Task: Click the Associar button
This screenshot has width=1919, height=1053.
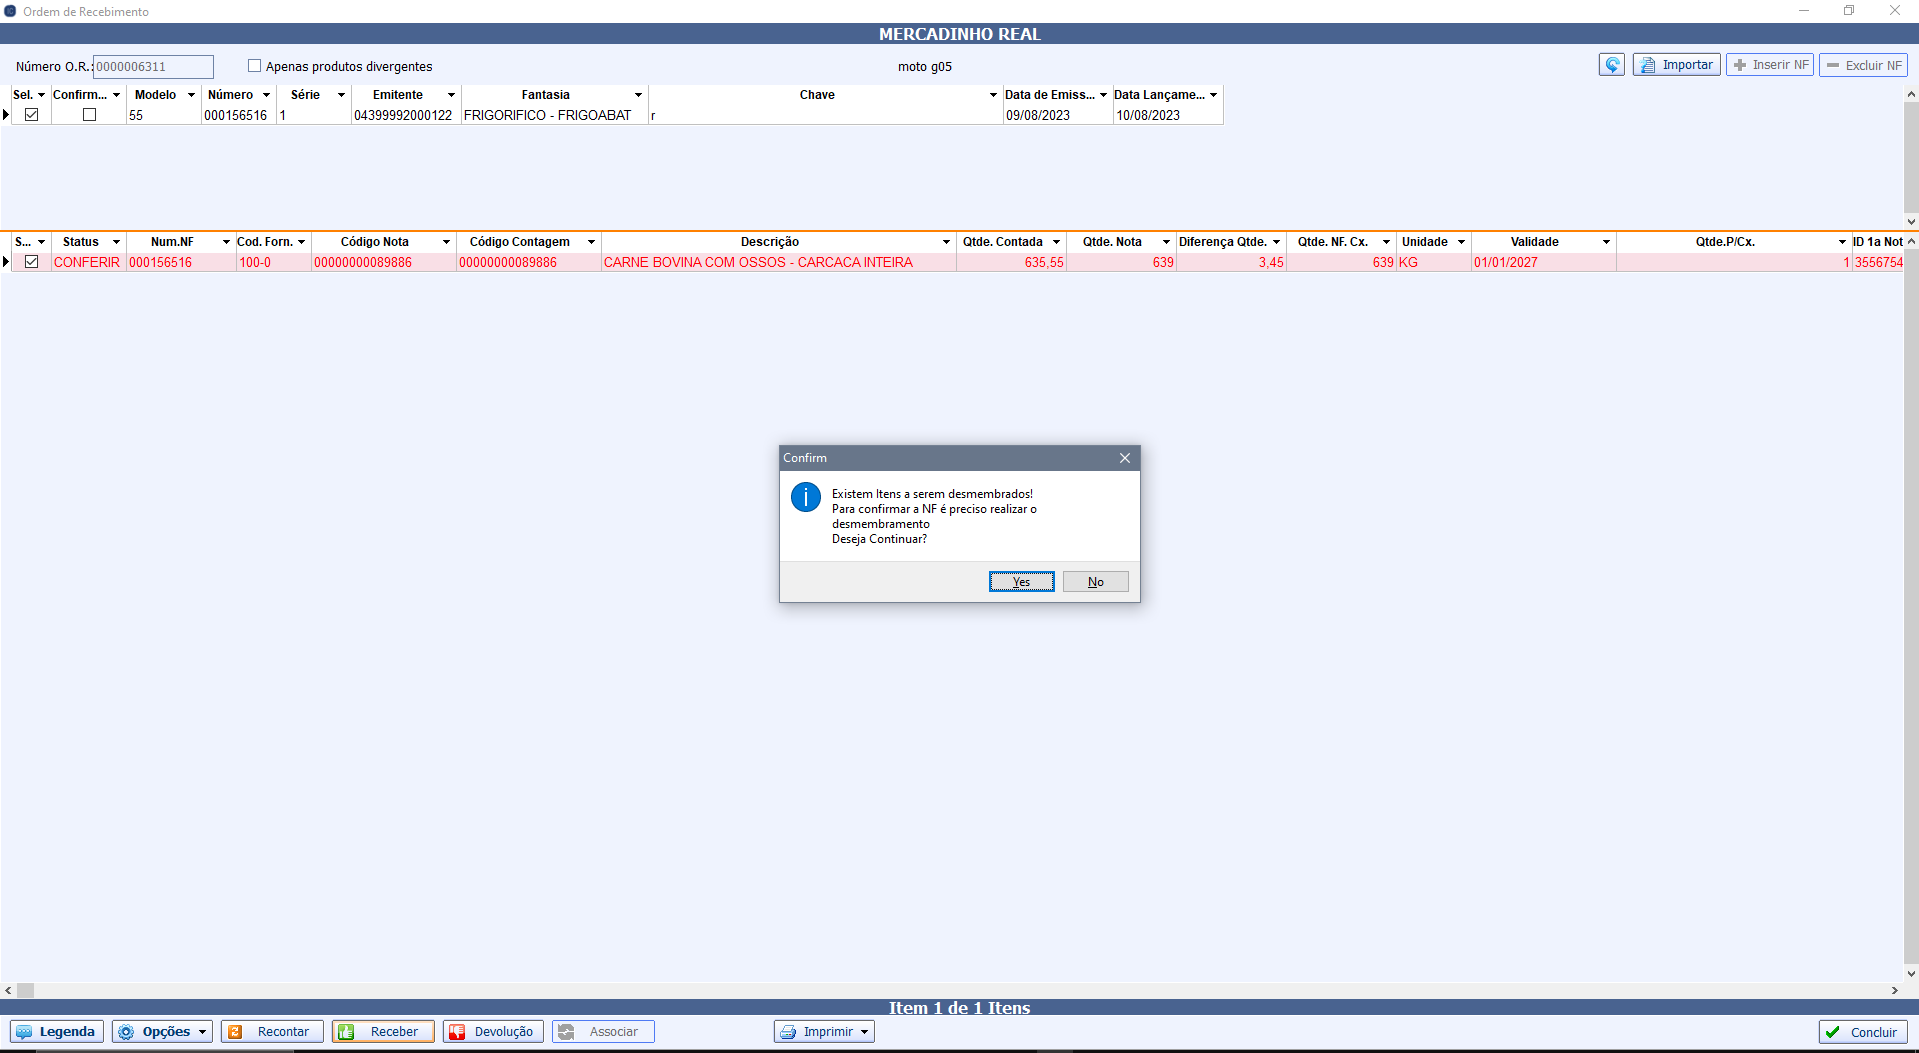Action: click(603, 1032)
